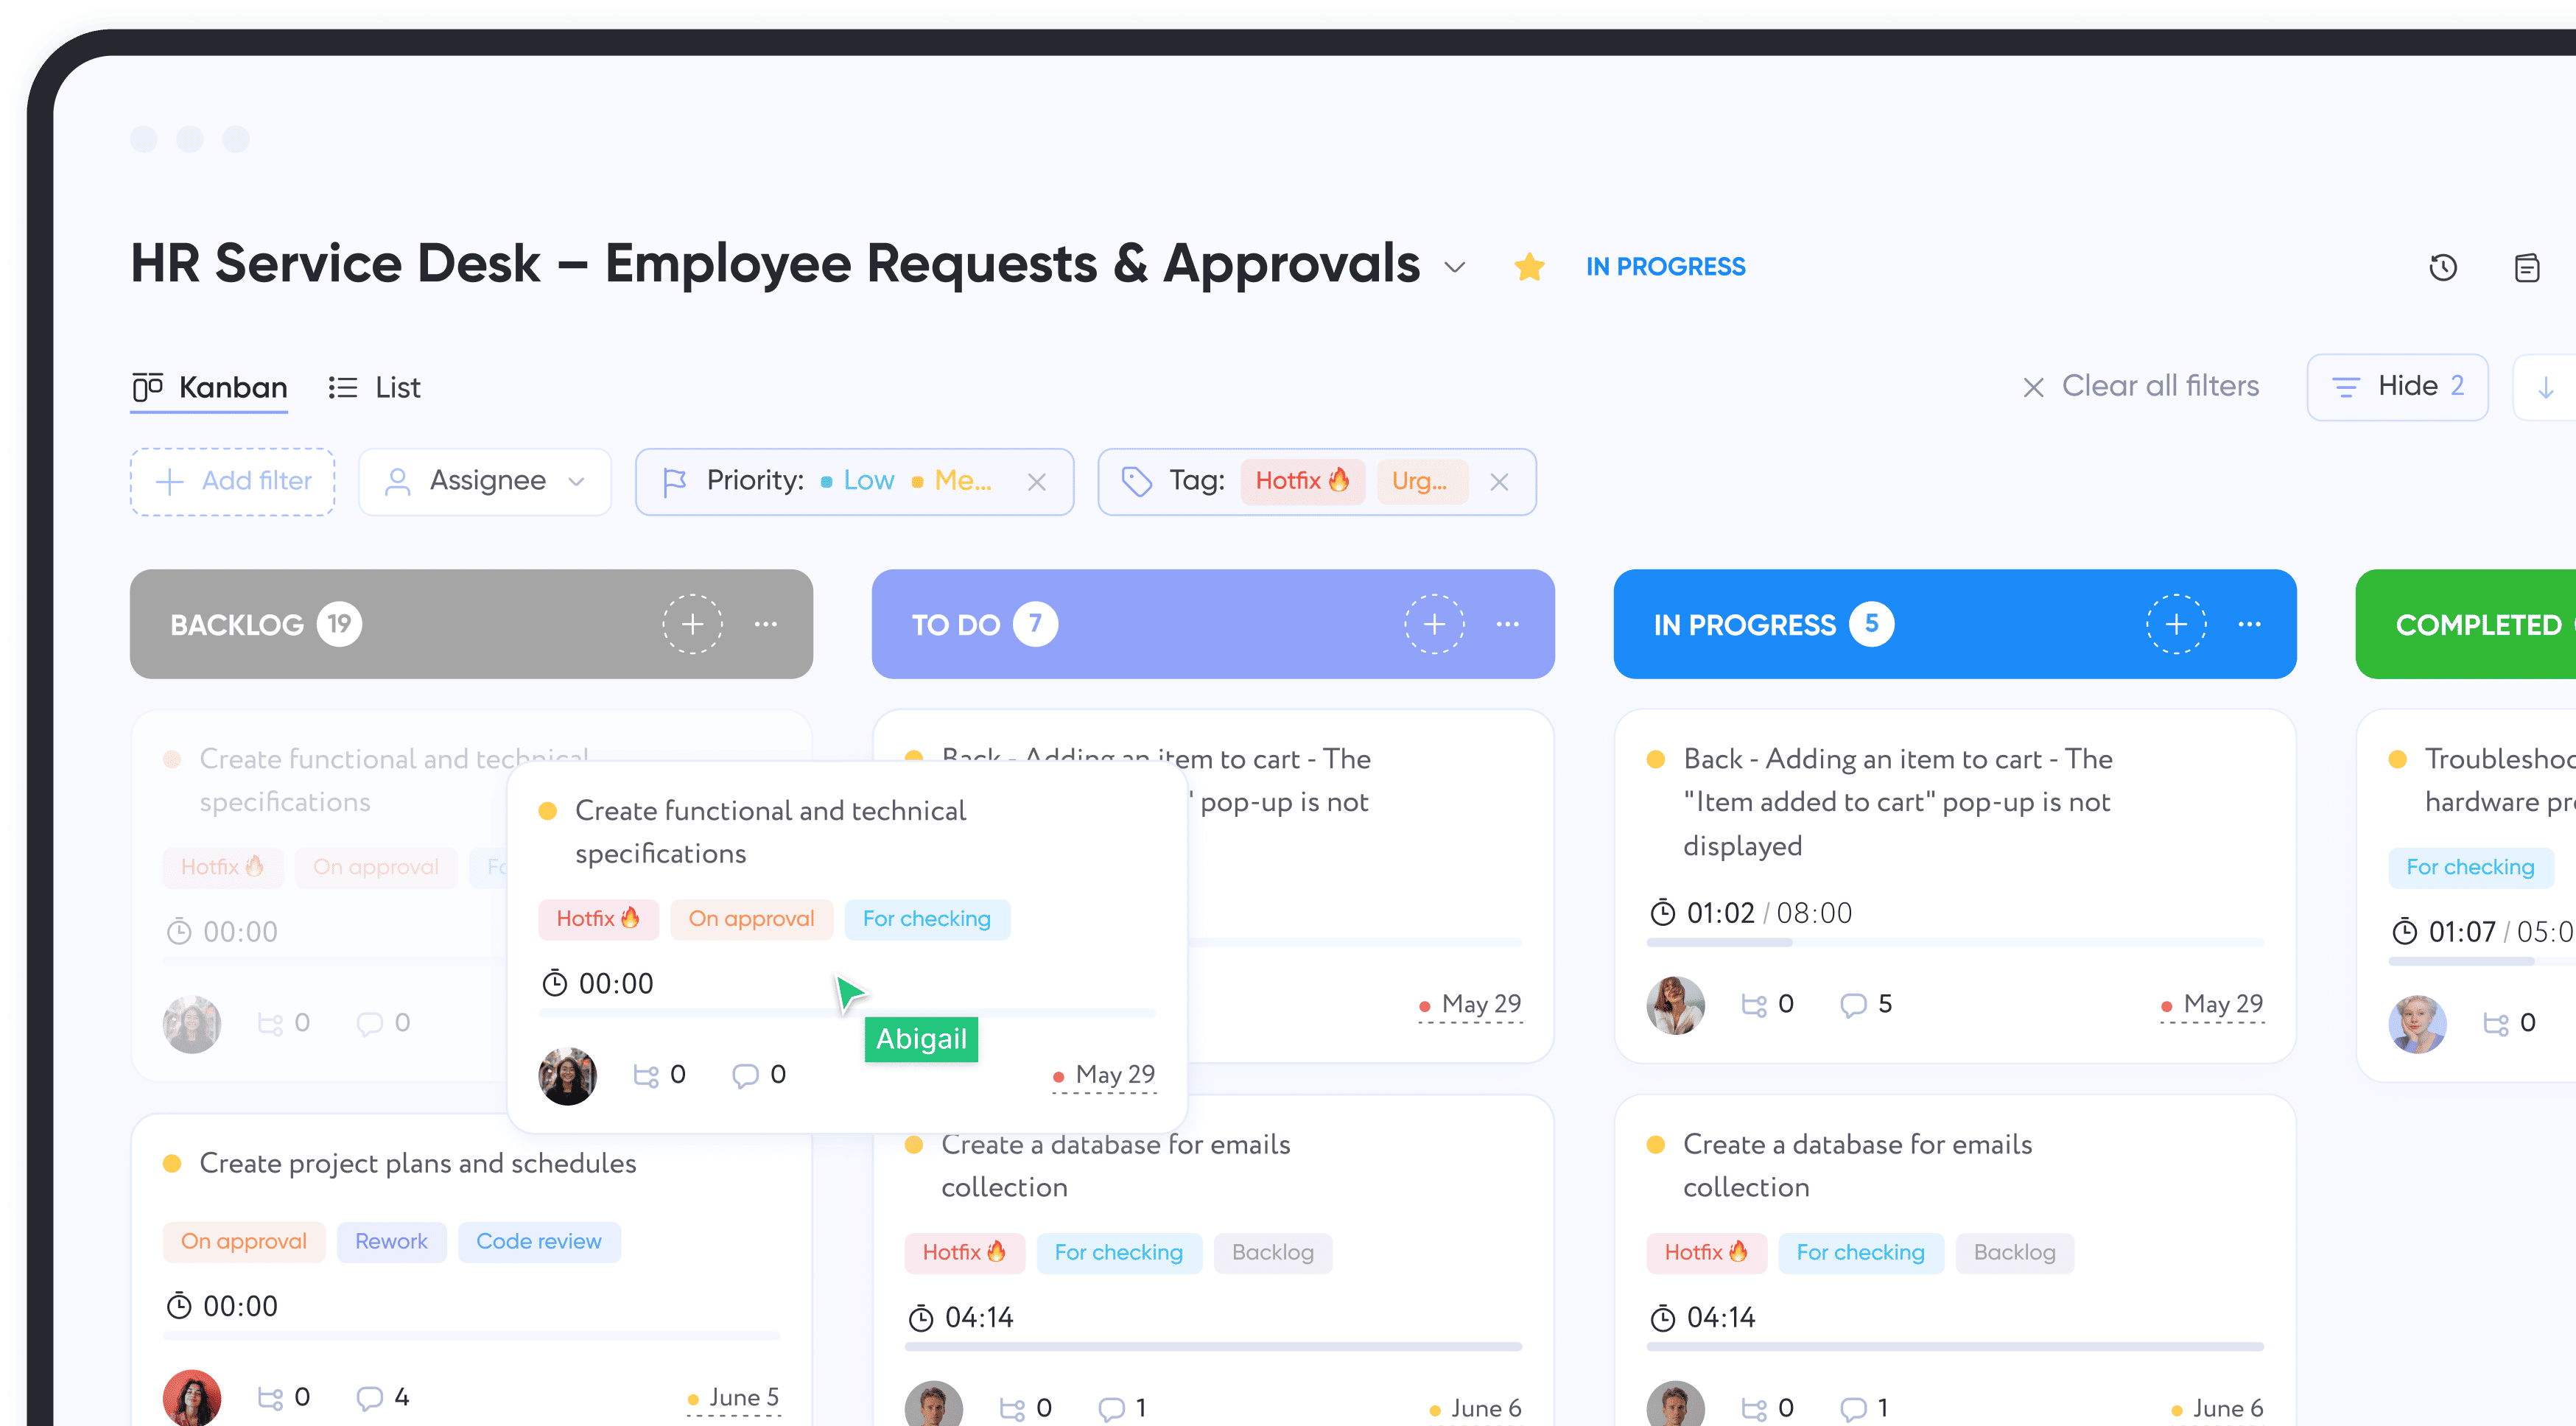Add a new card to the Backlog column
Image resolution: width=2576 pixels, height=1426 pixels.
(692, 624)
